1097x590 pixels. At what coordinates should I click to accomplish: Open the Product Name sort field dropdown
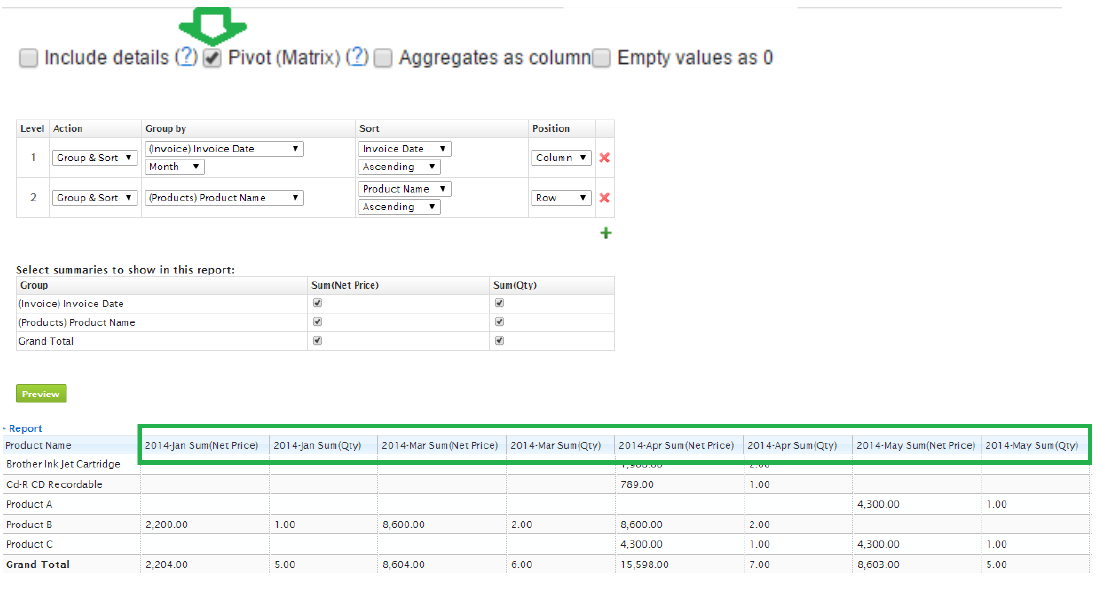(405, 189)
